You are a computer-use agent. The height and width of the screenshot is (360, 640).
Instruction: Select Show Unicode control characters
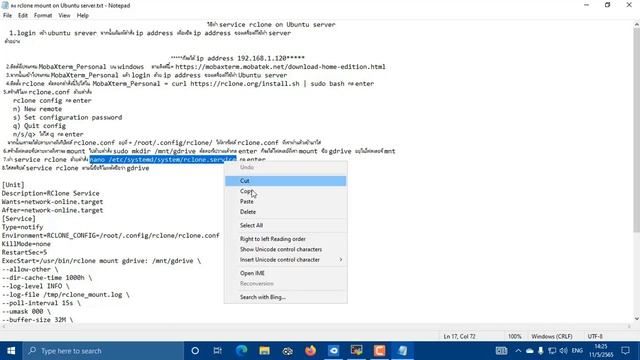pos(285,249)
